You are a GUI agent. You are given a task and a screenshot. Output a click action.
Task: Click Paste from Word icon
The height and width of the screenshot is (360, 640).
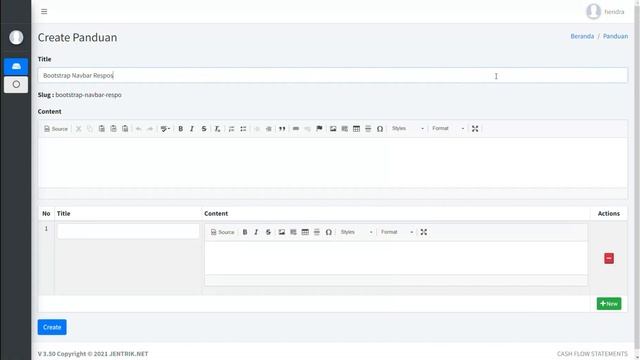pyautogui.click(x=125, y=129)
